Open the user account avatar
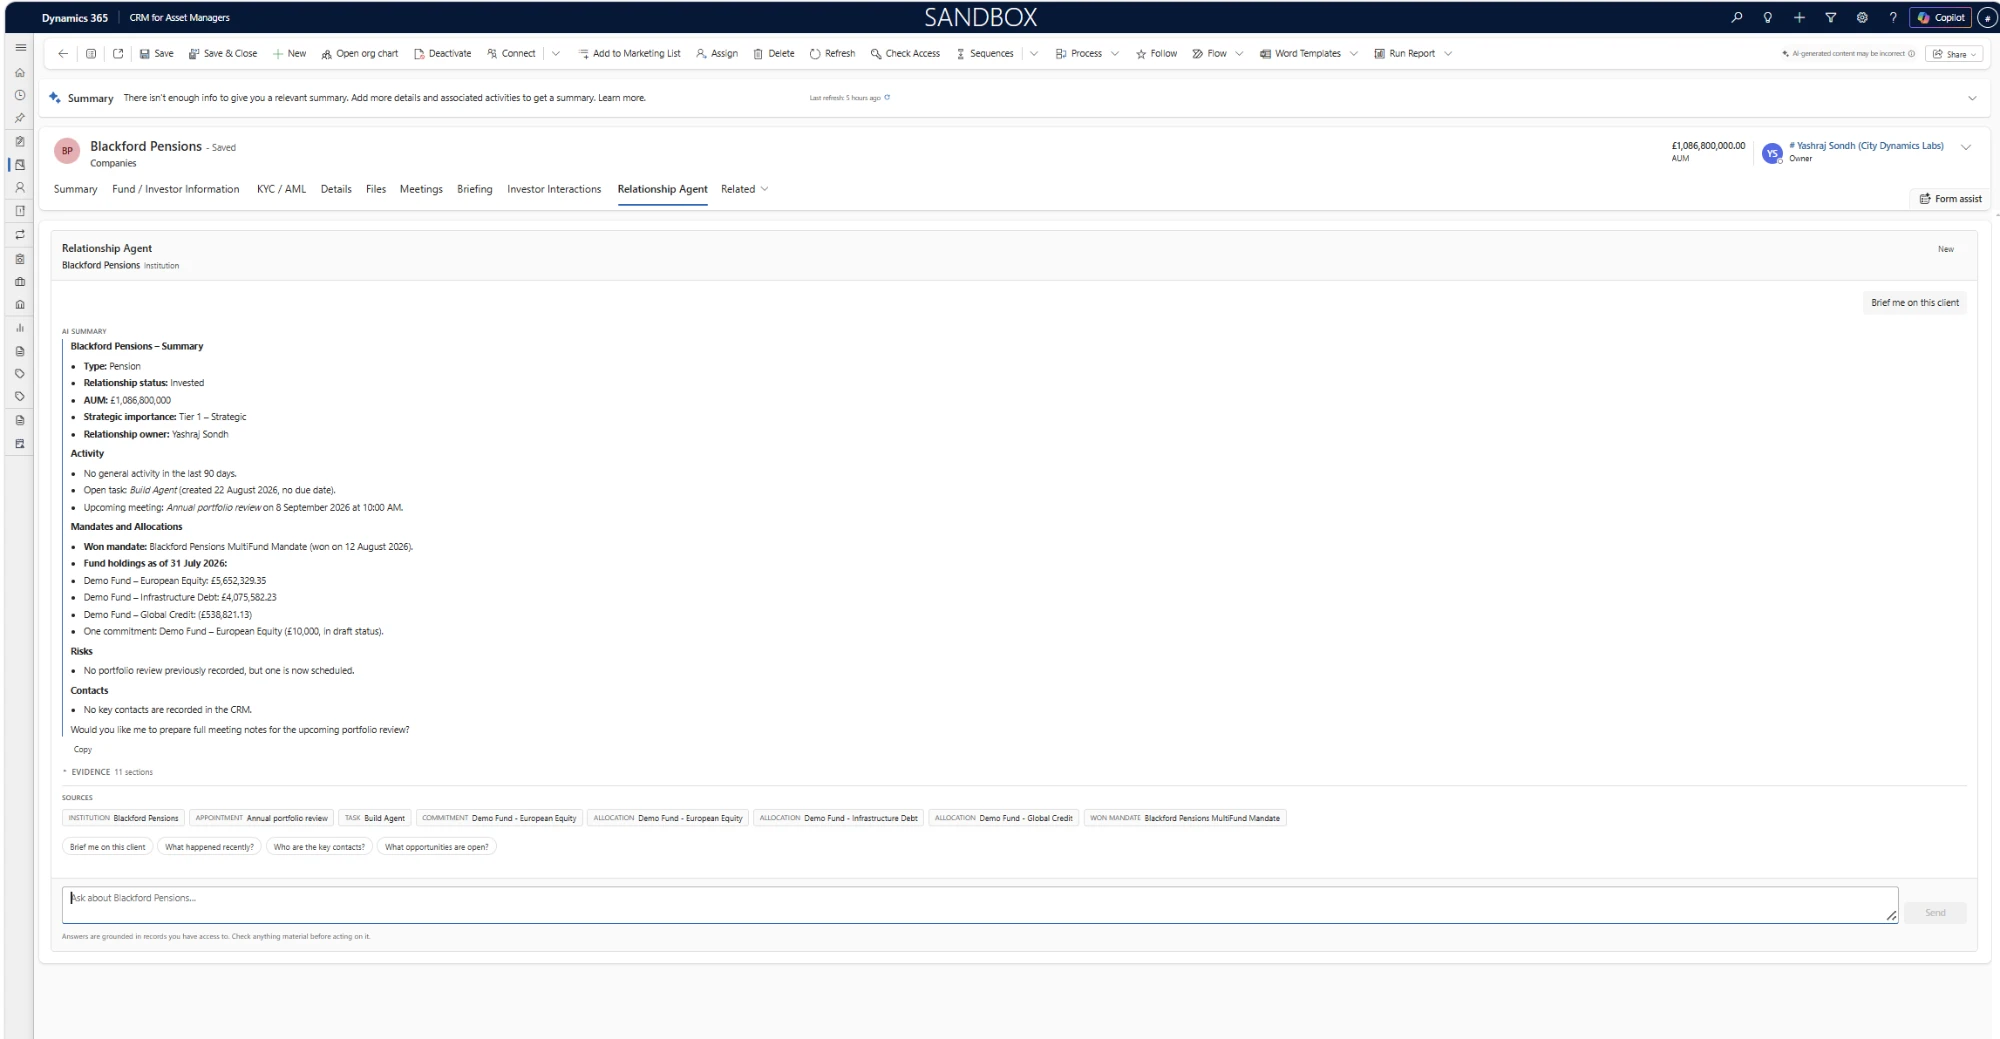The height and width of the screenshot is (1039, 2000). tap(1988, 17)
